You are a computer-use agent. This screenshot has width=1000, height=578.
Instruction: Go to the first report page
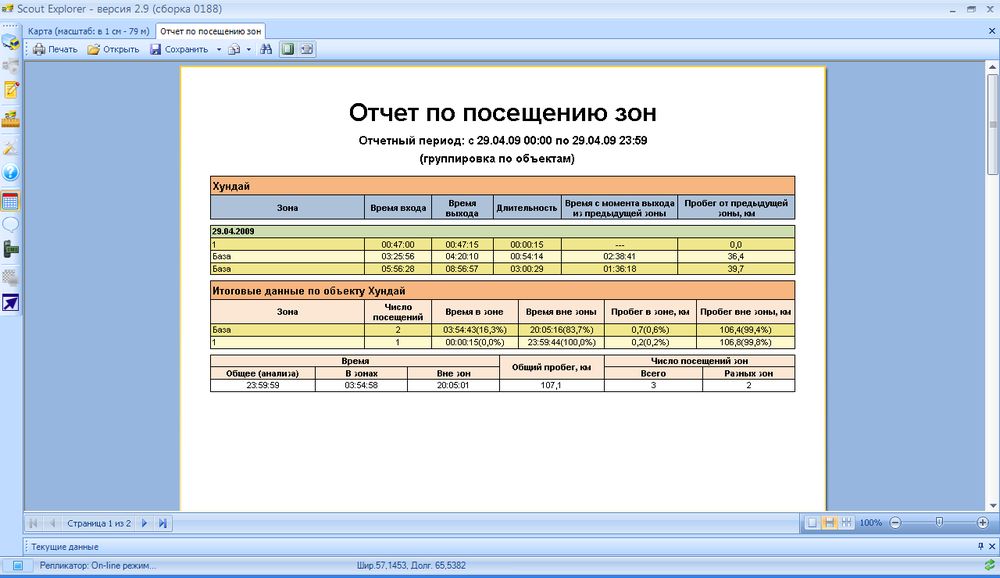[33, 523]
